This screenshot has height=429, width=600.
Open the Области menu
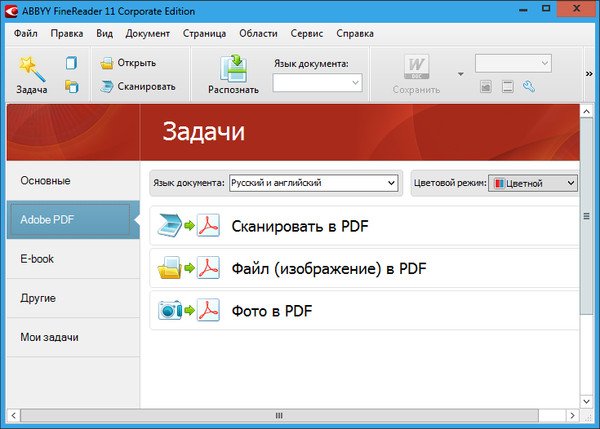258,34
